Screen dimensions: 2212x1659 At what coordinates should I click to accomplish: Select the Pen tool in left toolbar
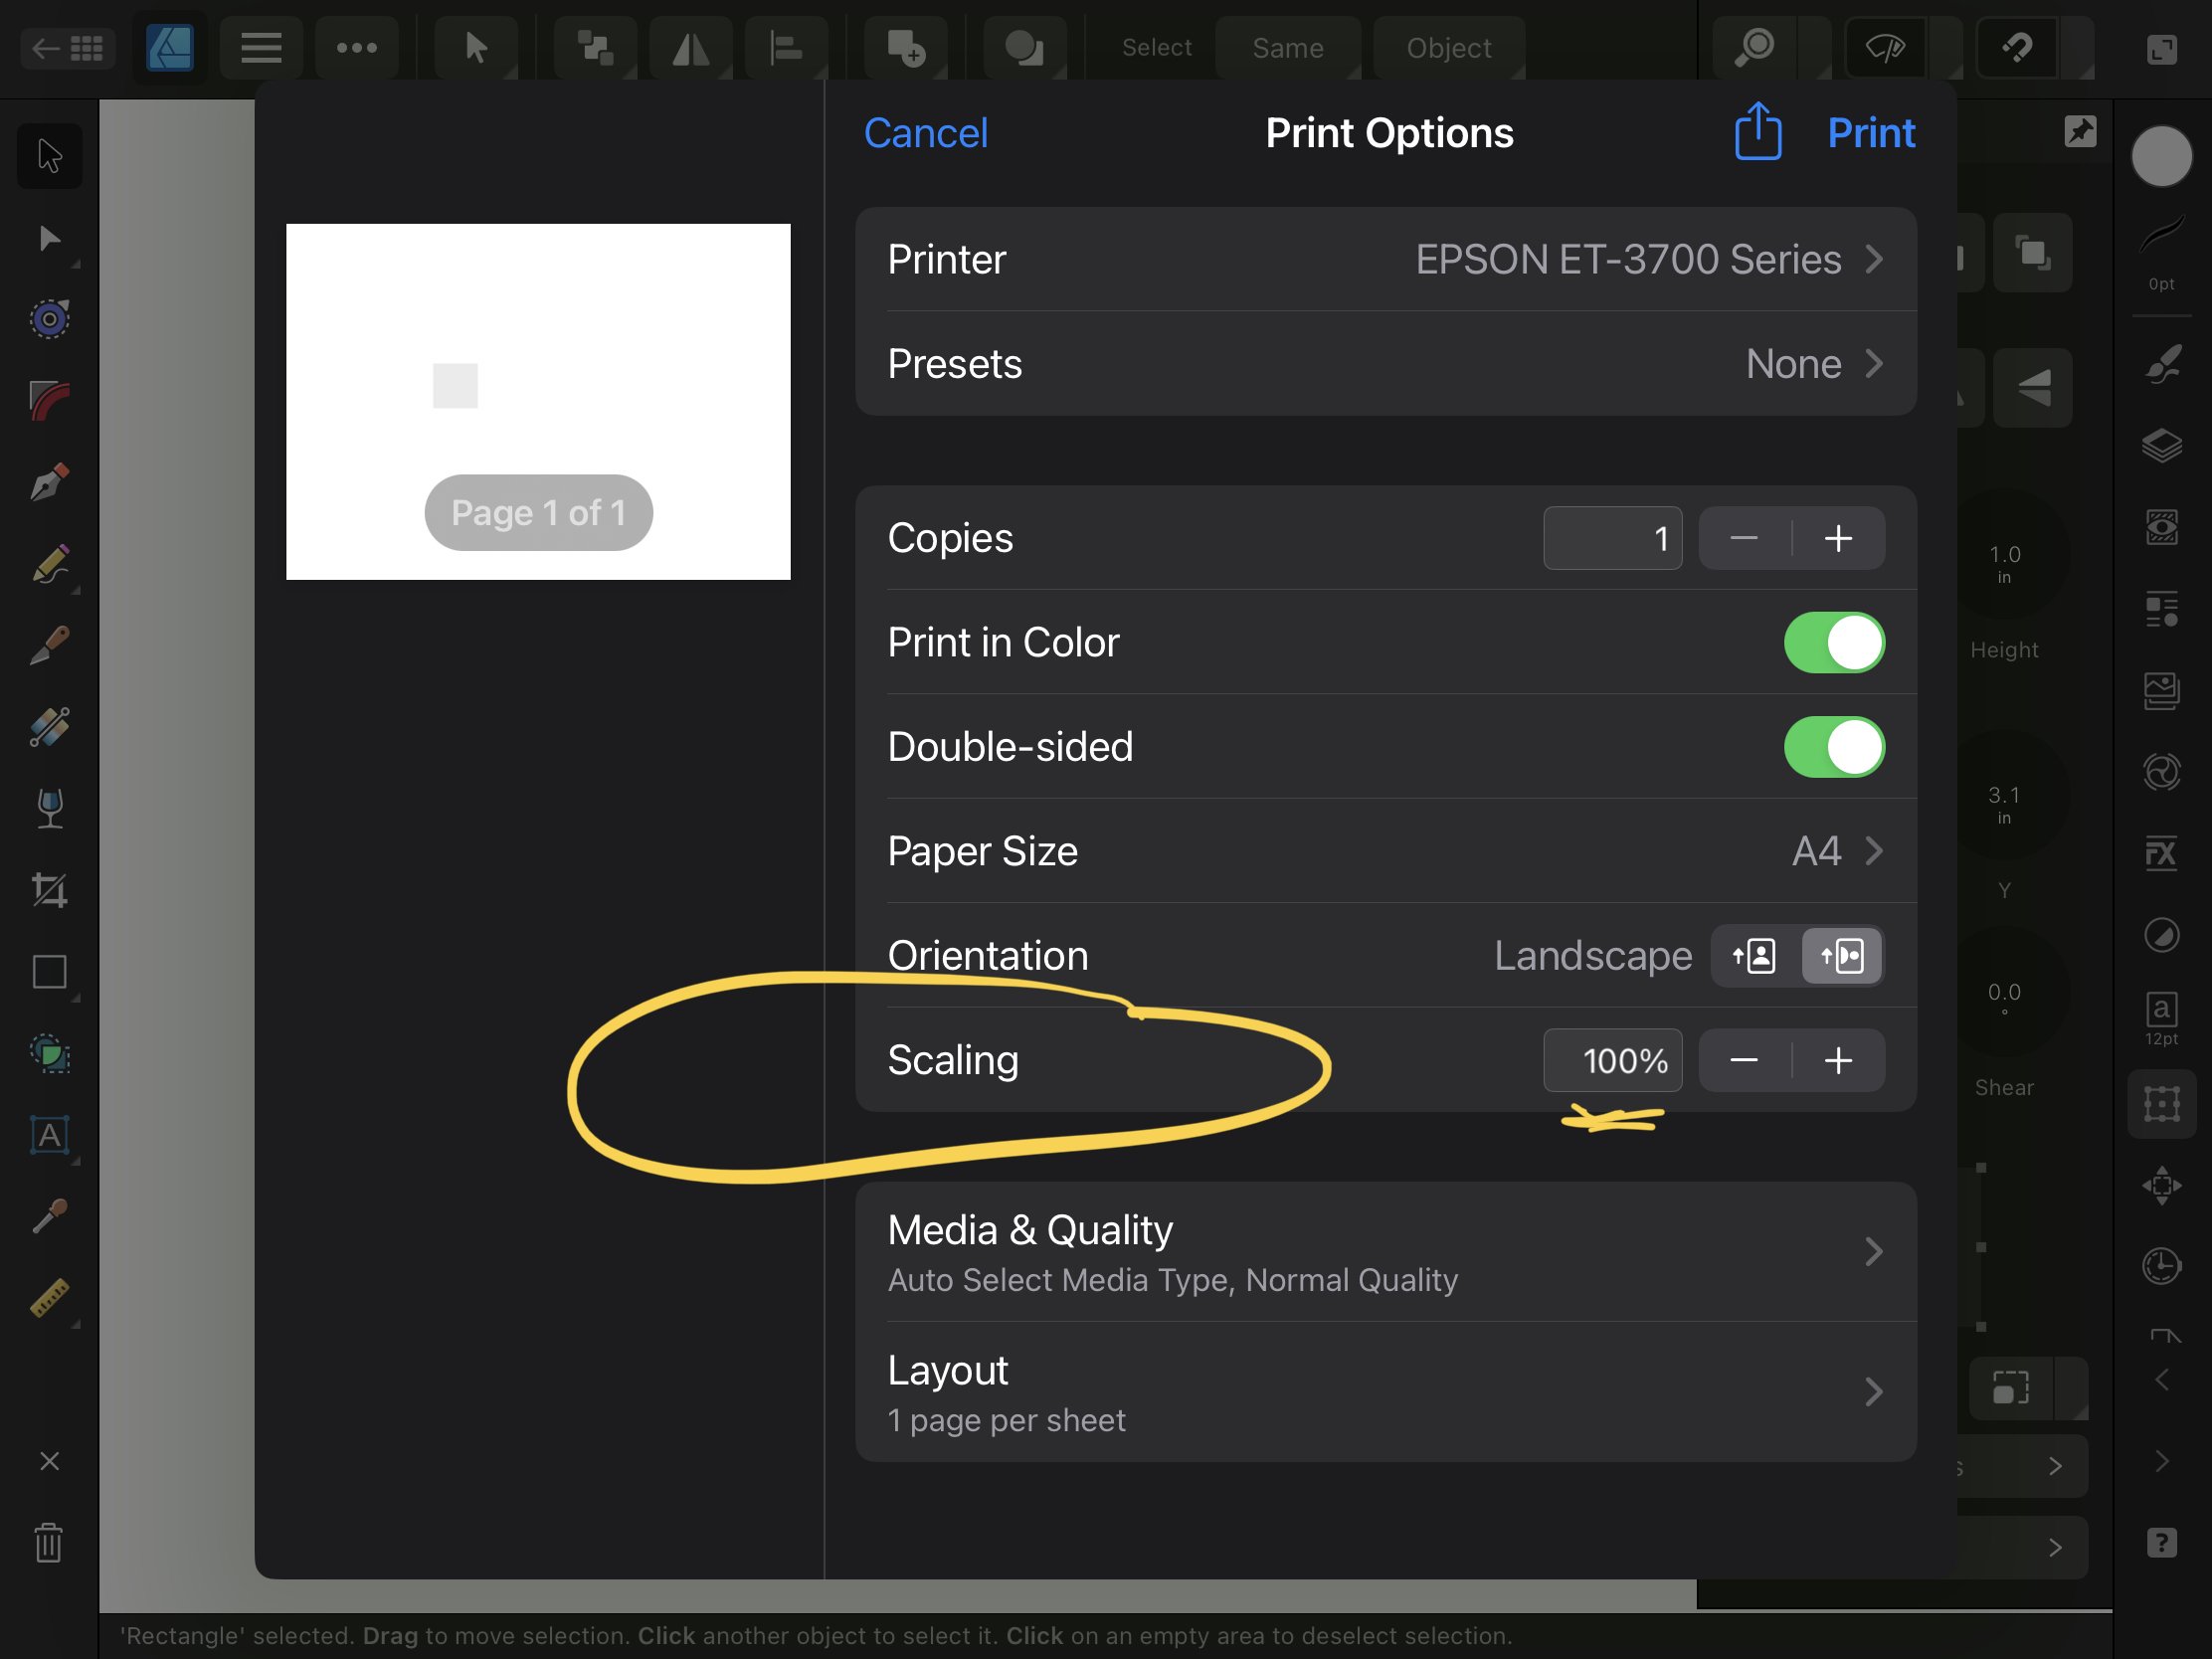(49, 483)
